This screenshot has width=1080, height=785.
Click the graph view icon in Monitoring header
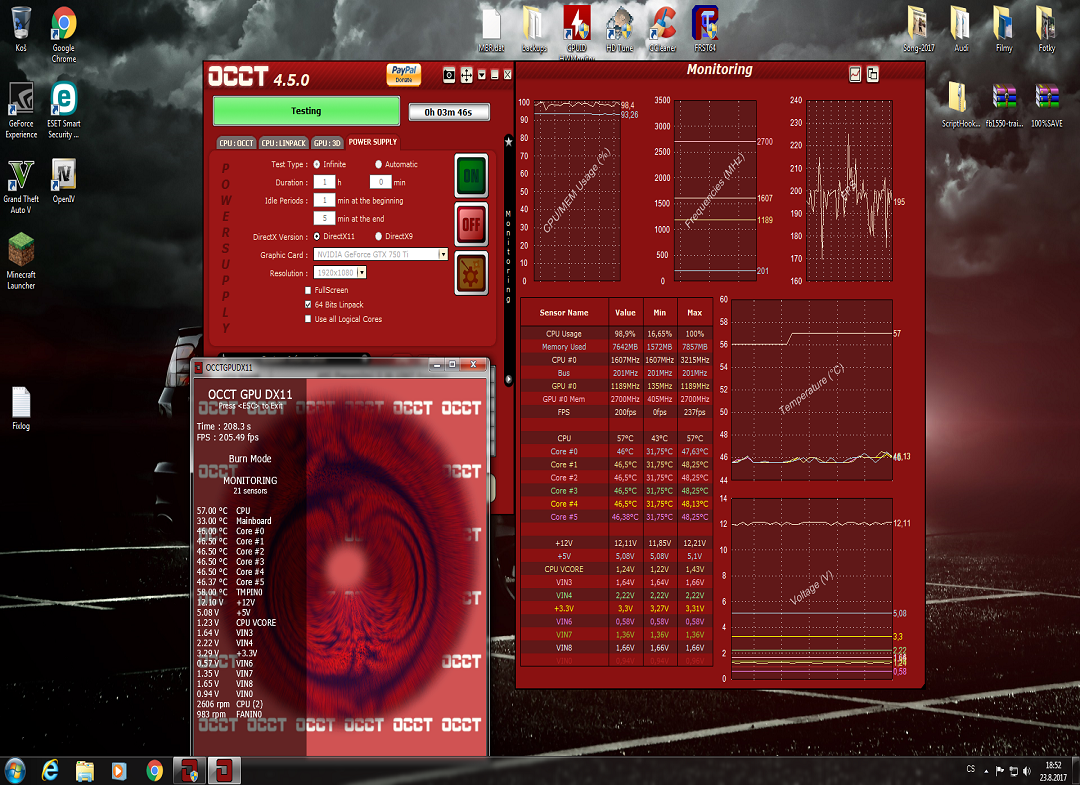855,74
